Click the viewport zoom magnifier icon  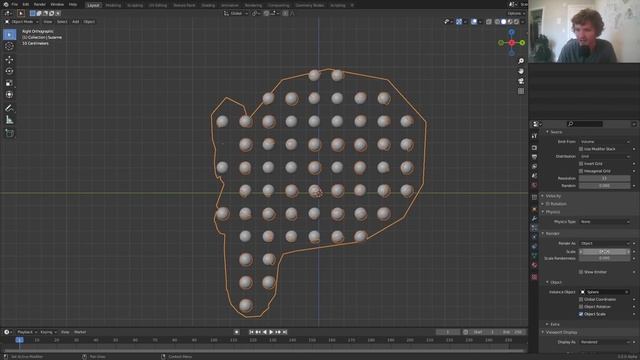click(x=521, y=61)
